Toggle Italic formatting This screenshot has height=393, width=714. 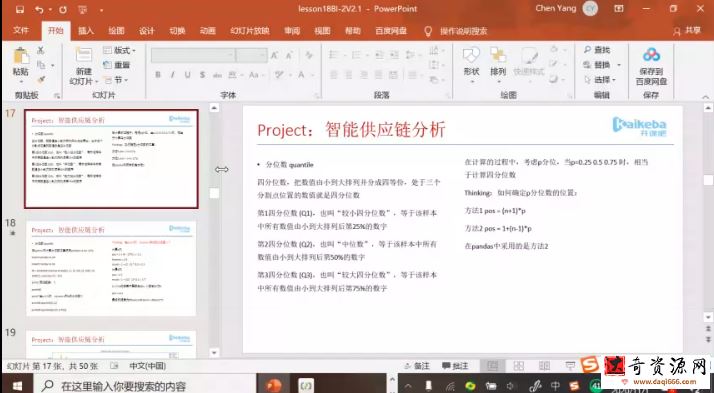click(173, 75)
